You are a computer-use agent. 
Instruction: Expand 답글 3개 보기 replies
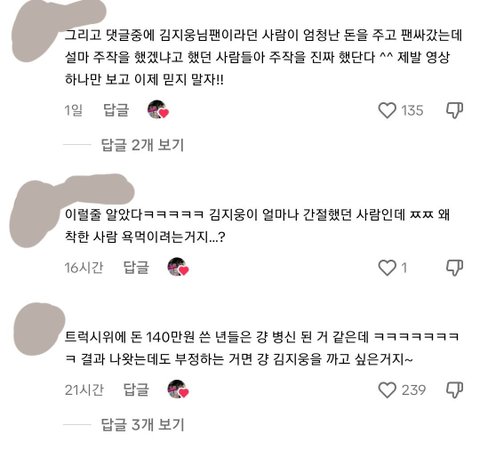pos(142,425)
